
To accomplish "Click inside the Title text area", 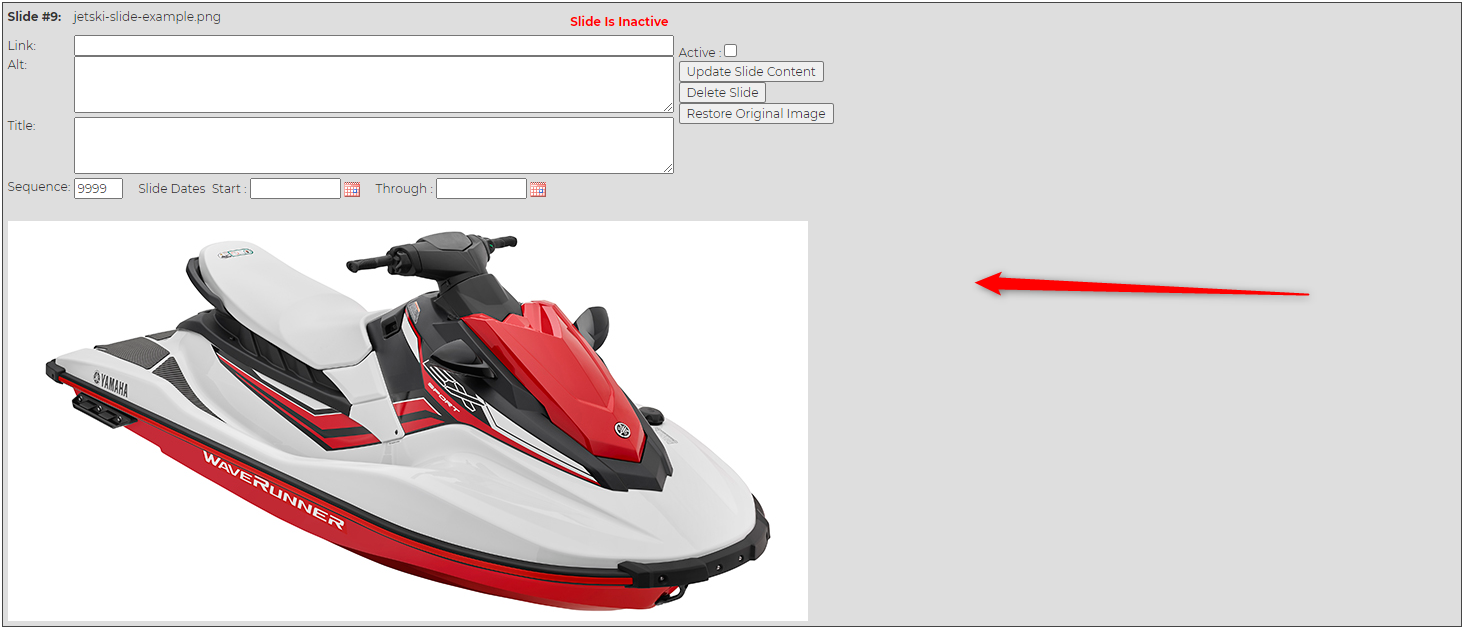I will click(x=374, y=146).
